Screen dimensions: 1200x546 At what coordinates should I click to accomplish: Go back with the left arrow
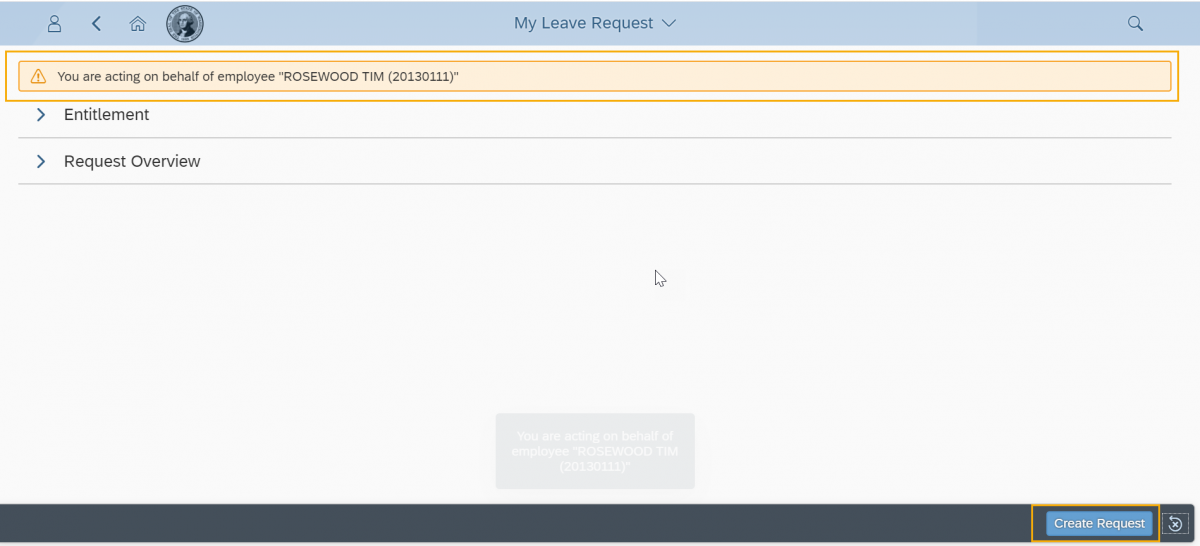[96, 23]
